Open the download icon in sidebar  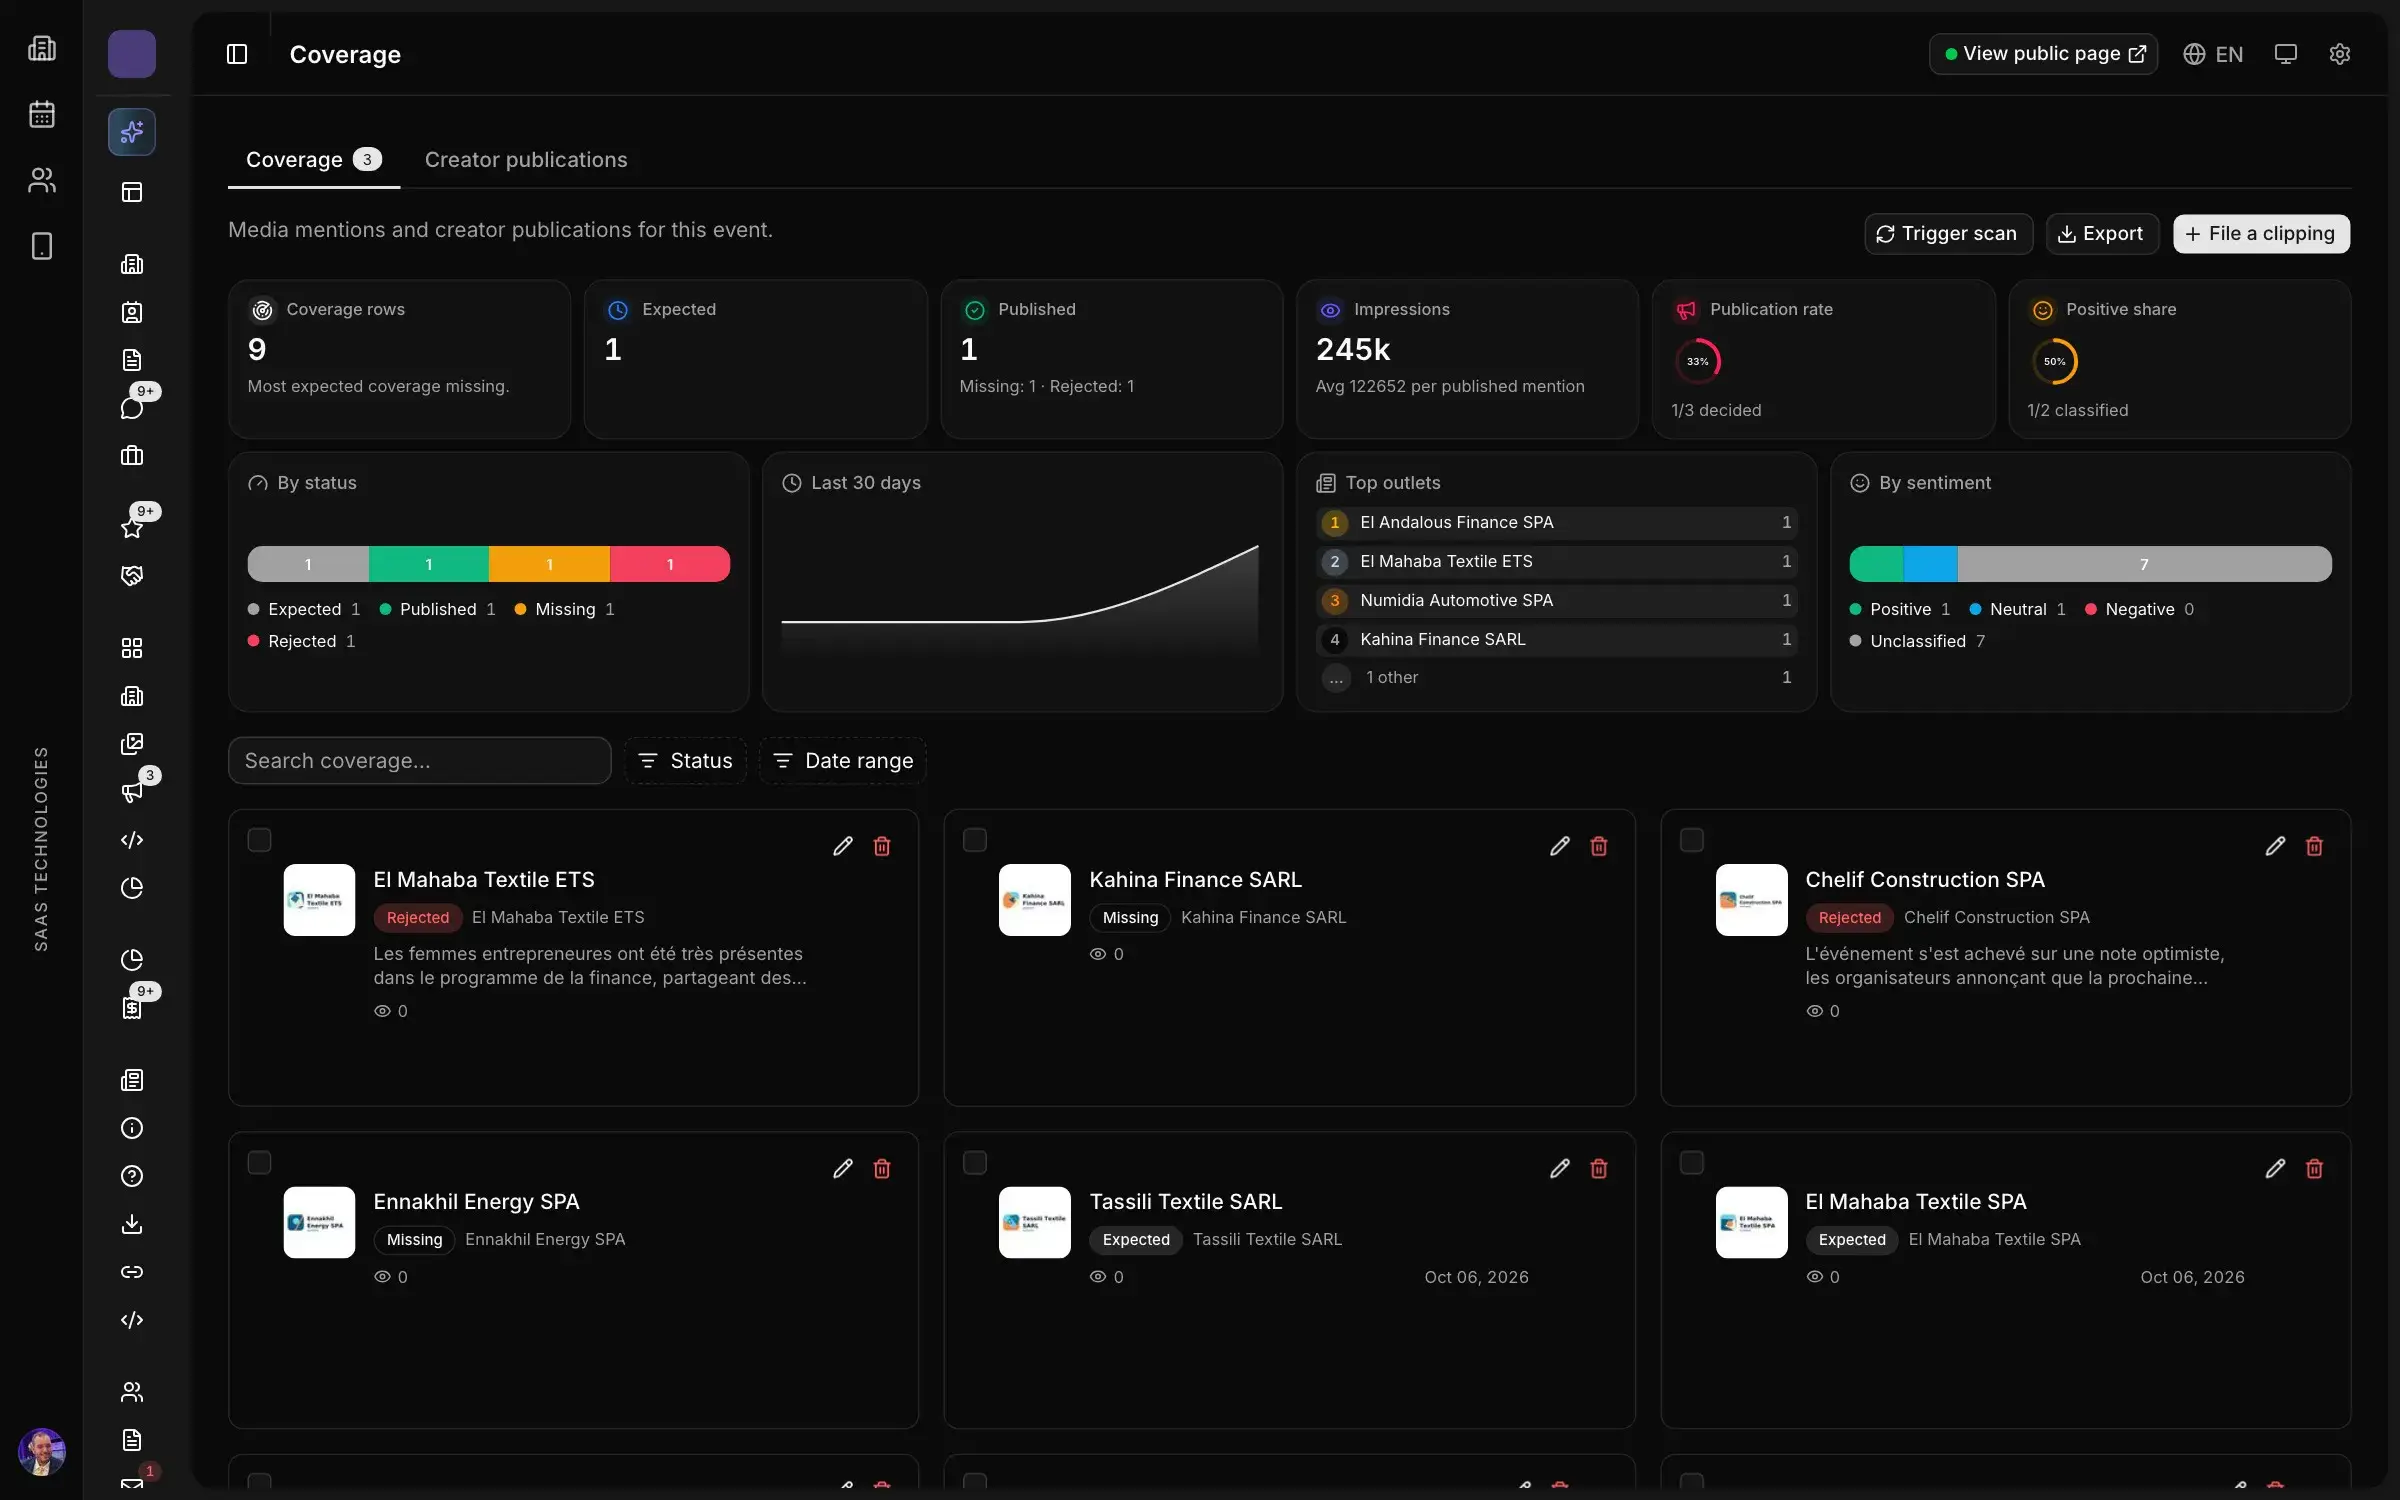pyautogui.click(x=132, y=1224)
